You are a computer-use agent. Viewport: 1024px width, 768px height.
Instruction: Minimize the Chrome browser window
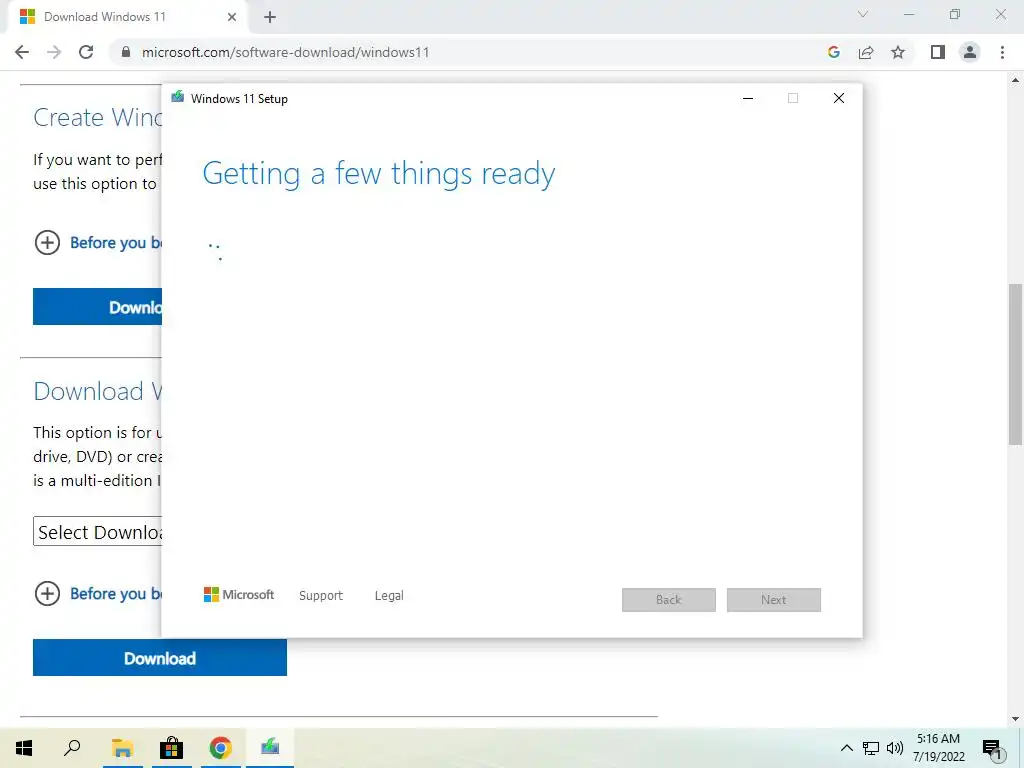(x=909, y=14)
